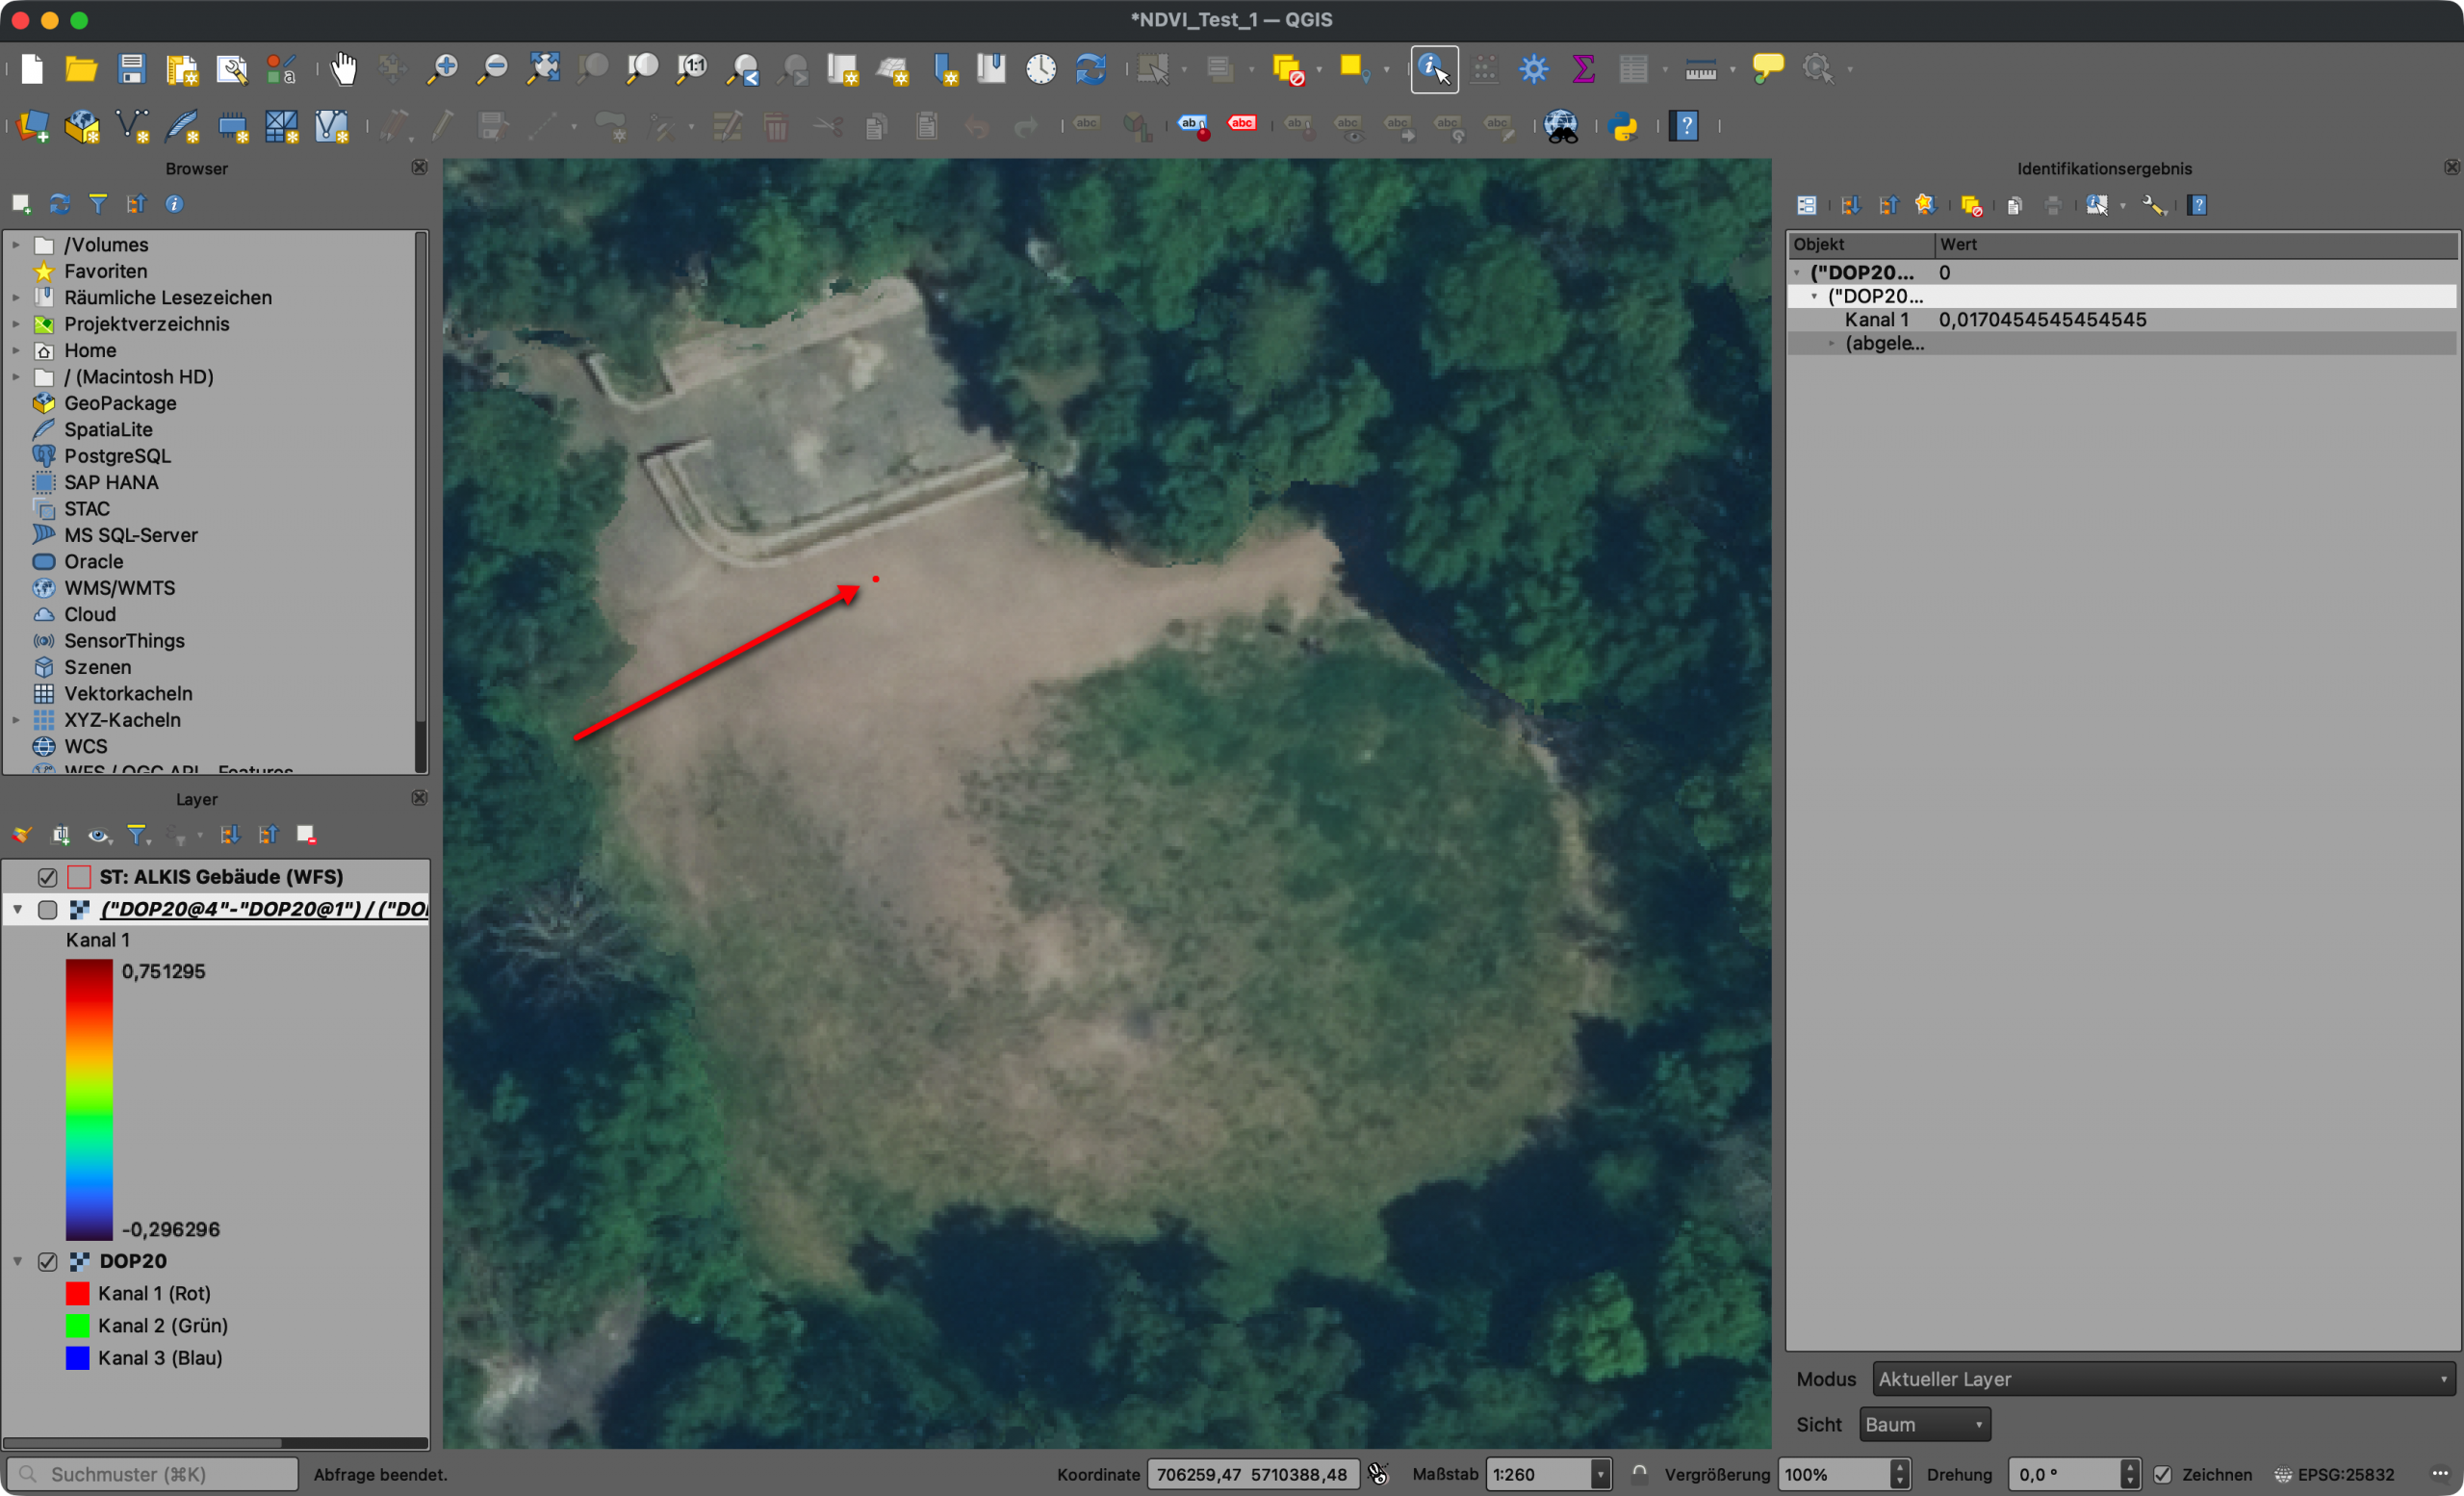Viewport: 2464px width, 1496px height.
Task: Activate the Identify Features tool
Action: click(x=1434, y=69)
